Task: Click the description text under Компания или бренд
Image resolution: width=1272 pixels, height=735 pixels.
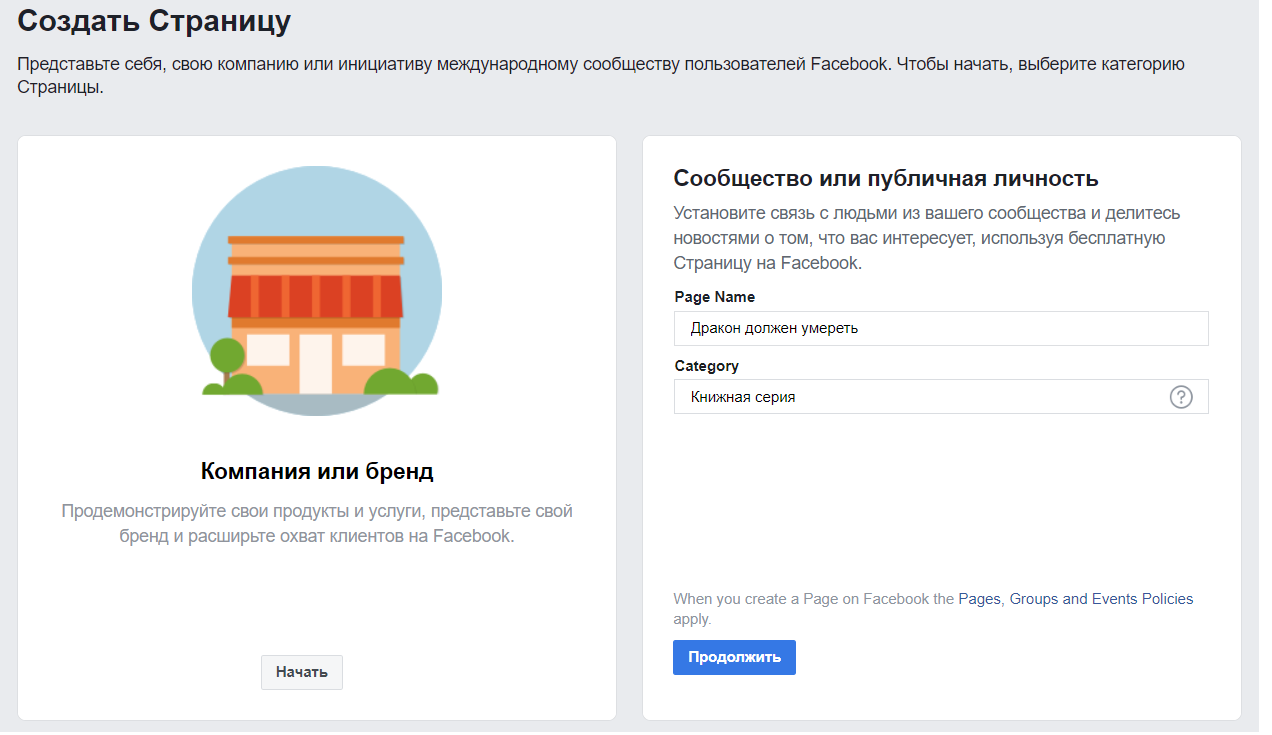Action: [317, 523]
